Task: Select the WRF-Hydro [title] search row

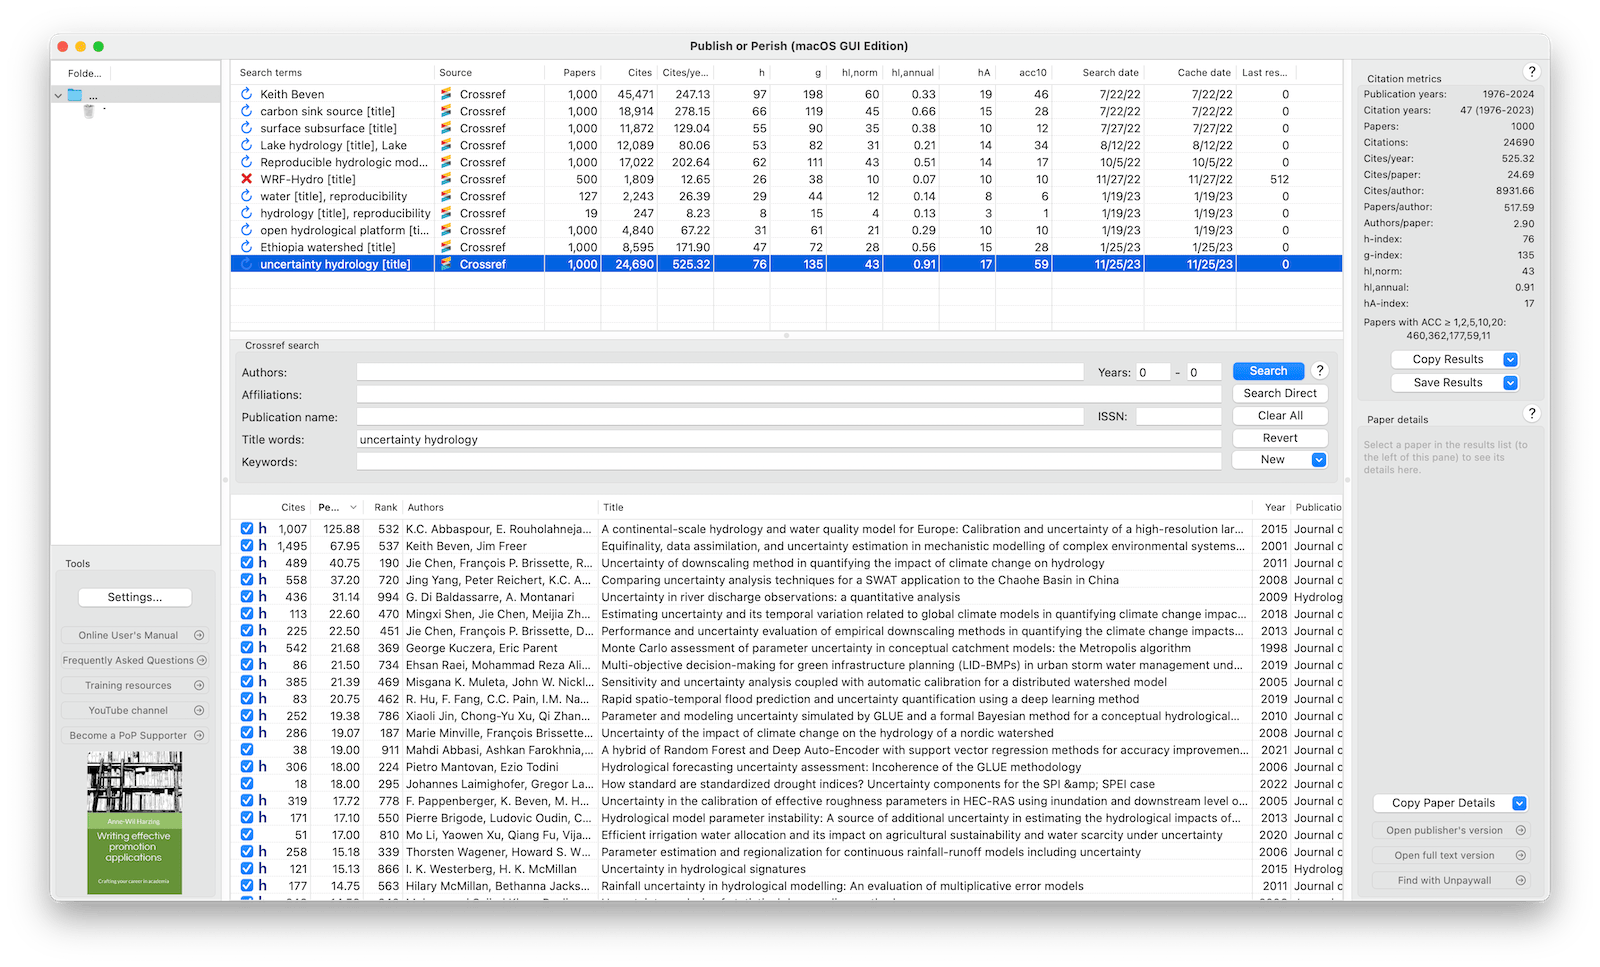Action: [786, 179]
